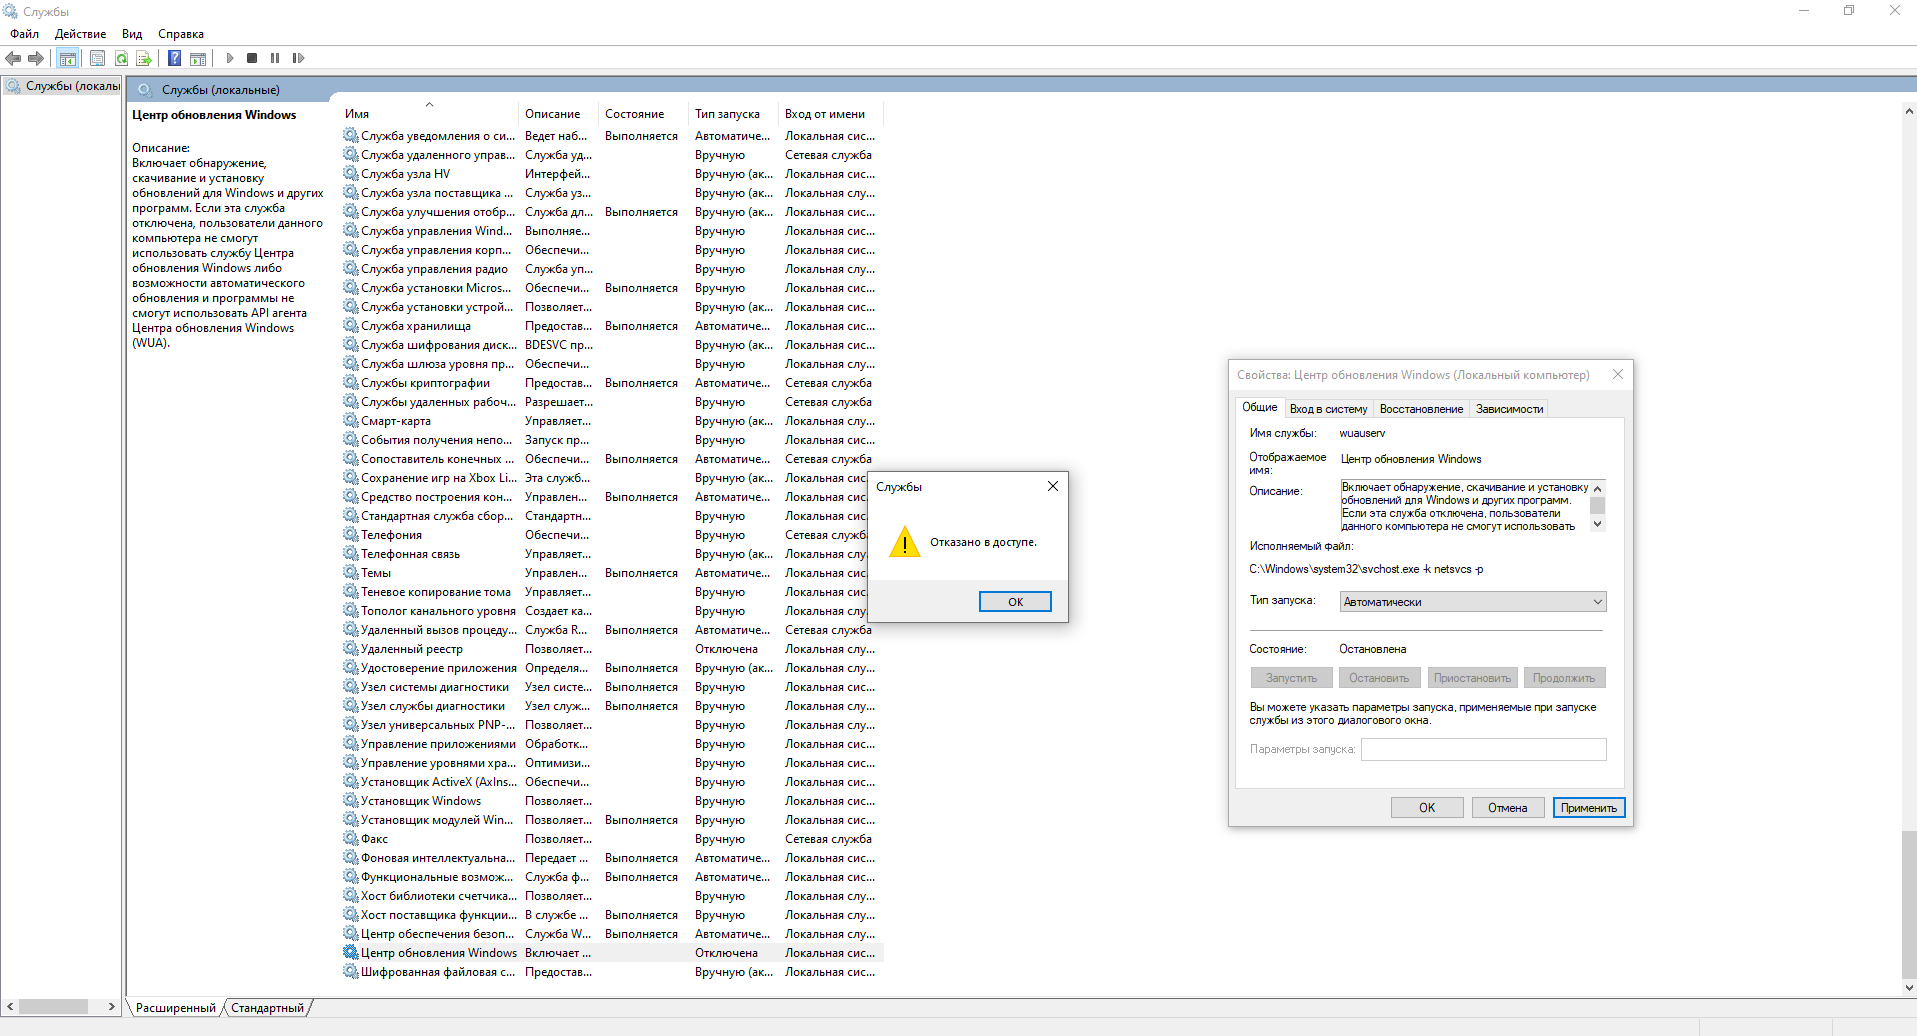Viewport: 1917px width, 1036px height.
Task: Toggle the show/hide action pane icon
Action: click(x=198, y=58)
